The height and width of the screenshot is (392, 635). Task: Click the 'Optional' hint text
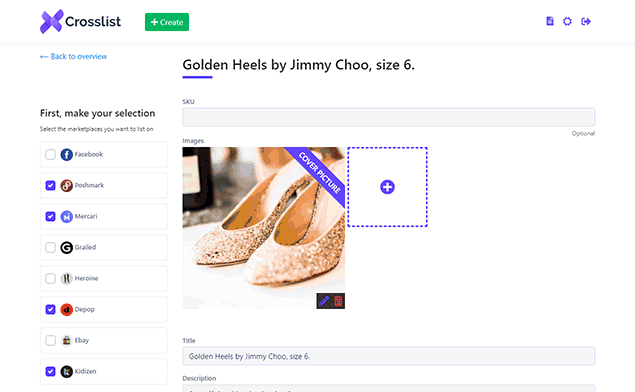click(x=583, y=133)
